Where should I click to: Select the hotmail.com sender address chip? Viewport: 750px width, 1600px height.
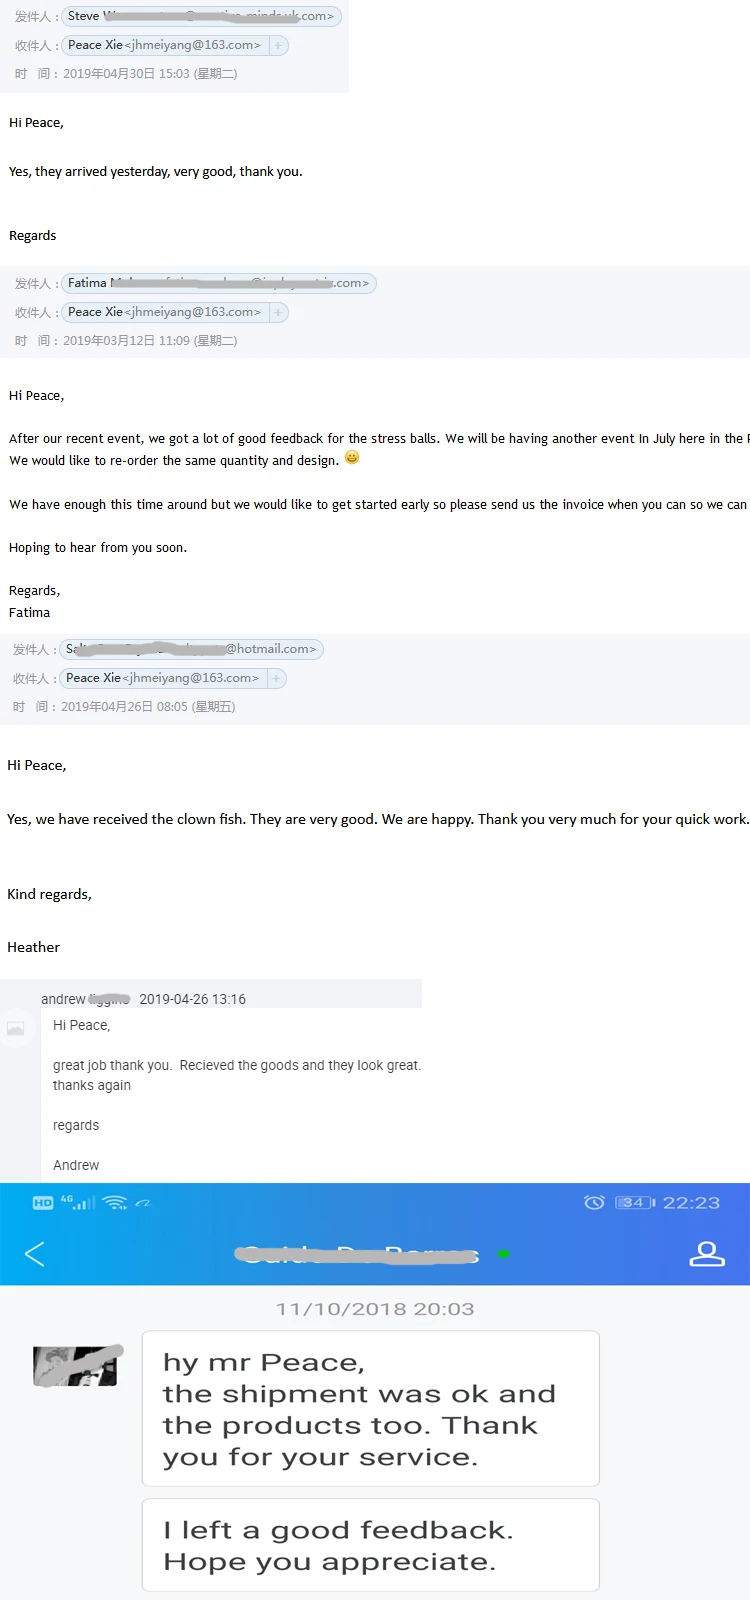(x=191, y=649)
